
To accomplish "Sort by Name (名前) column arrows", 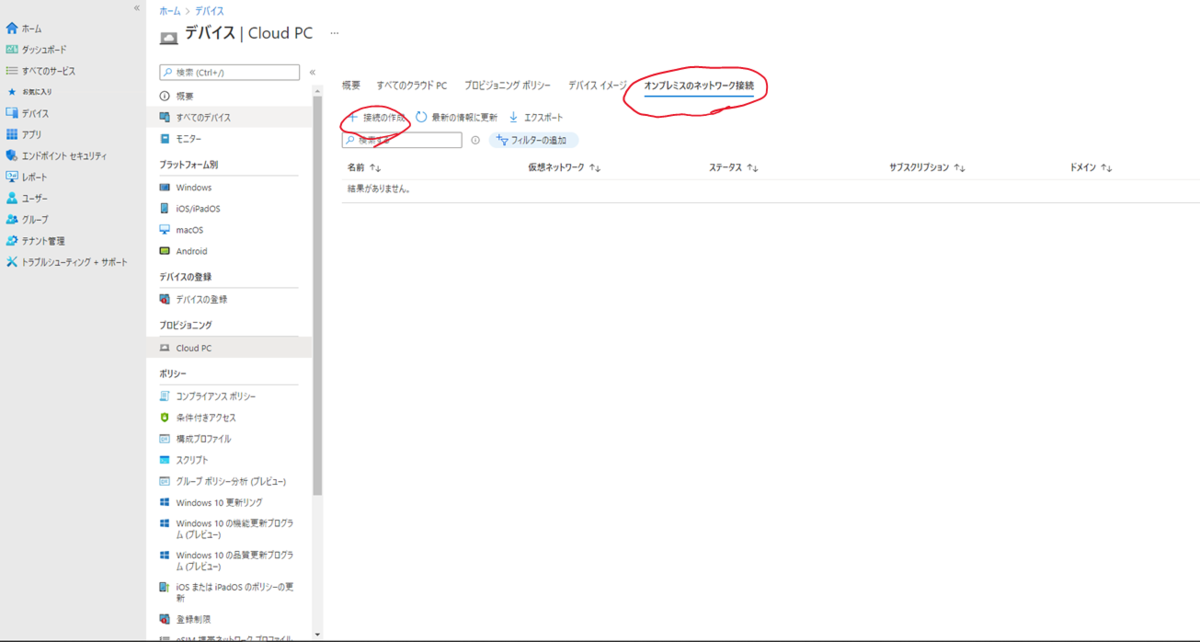I will tap(376, 168).
